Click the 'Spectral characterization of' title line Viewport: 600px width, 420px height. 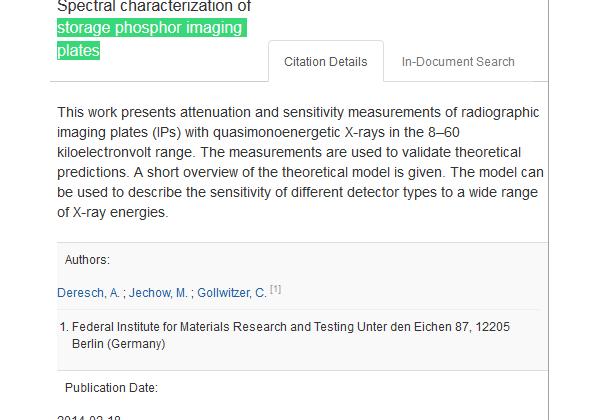tap(154, 7)
